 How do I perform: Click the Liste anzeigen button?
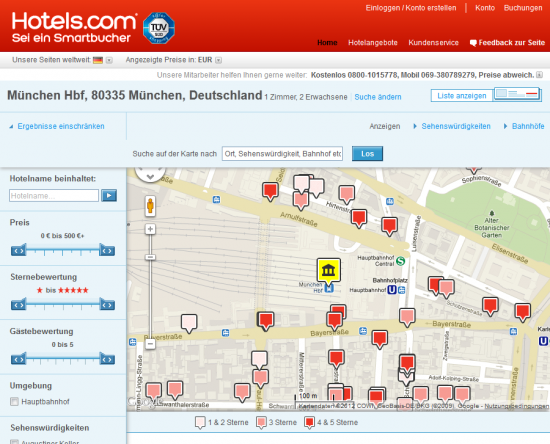[x=462, y=96]
